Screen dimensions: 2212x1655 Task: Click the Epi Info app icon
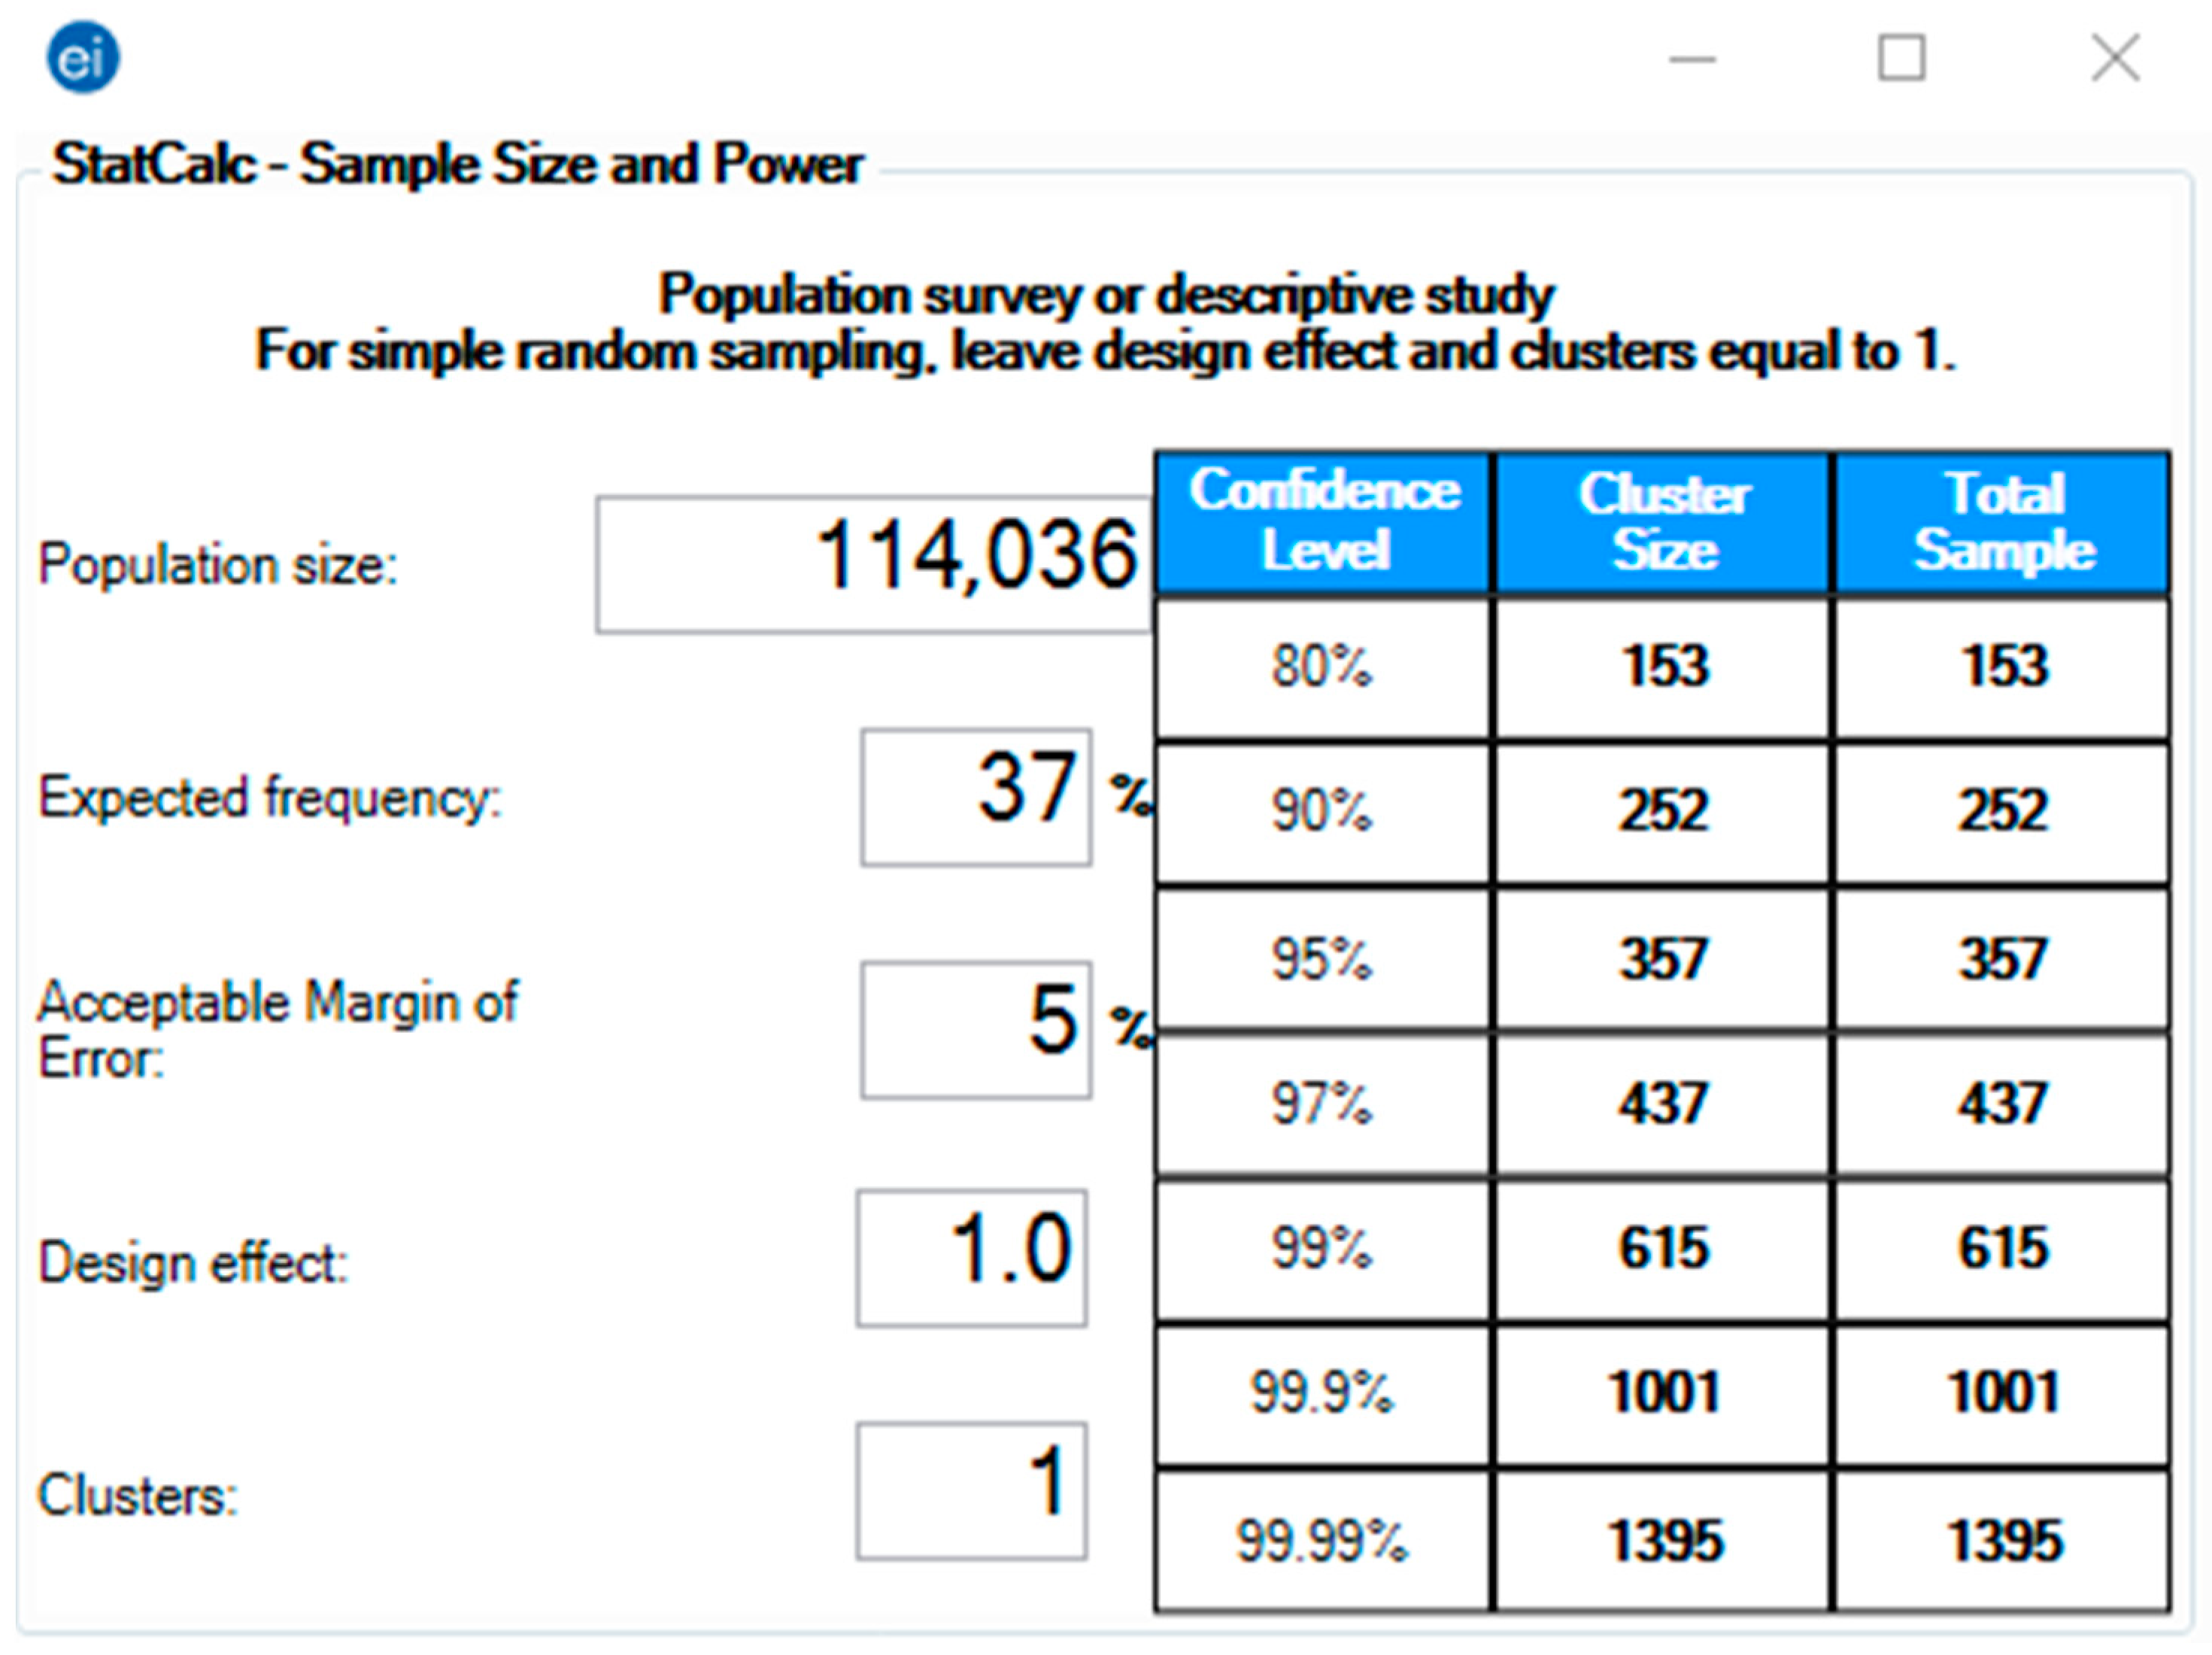82,58
